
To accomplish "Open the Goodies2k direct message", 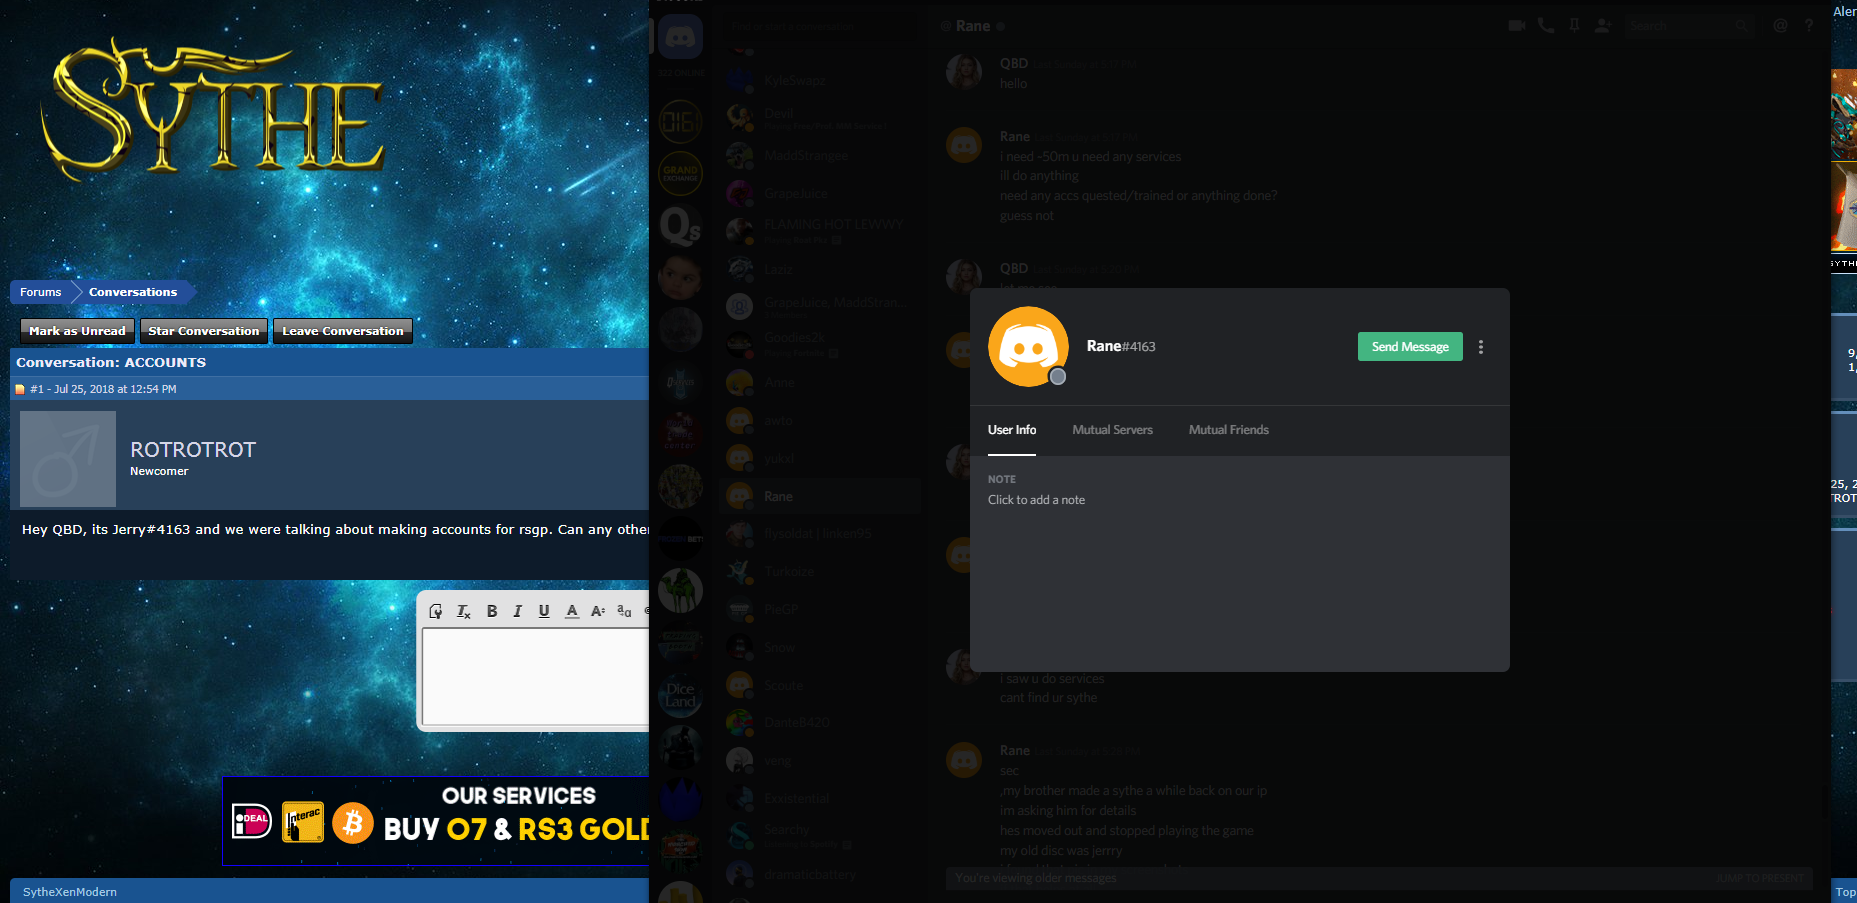I will (x=820, y=345).
